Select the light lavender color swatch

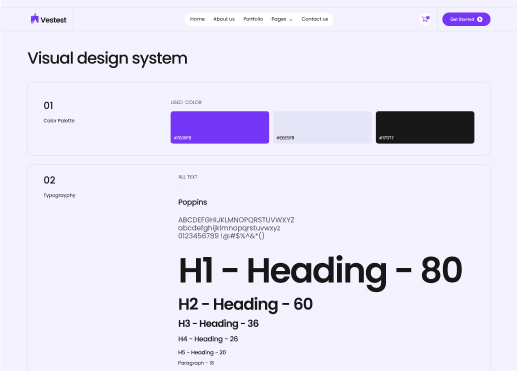click(322, 127)
